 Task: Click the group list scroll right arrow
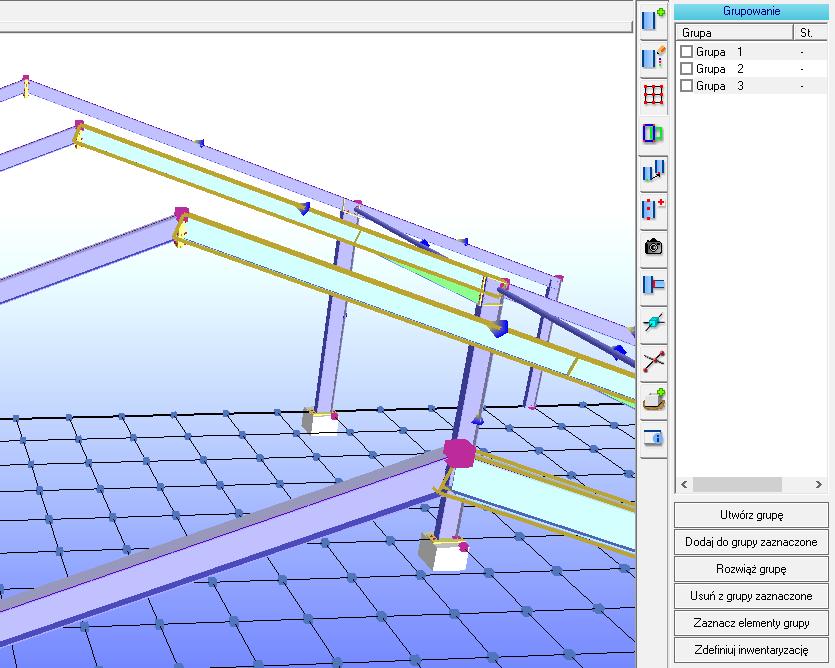pos(818,484)
